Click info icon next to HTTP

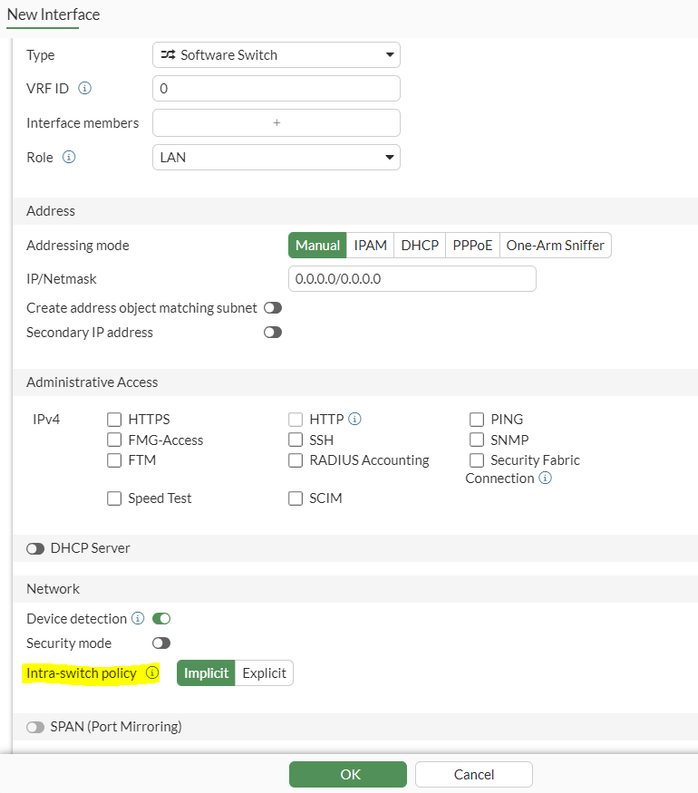355,419
